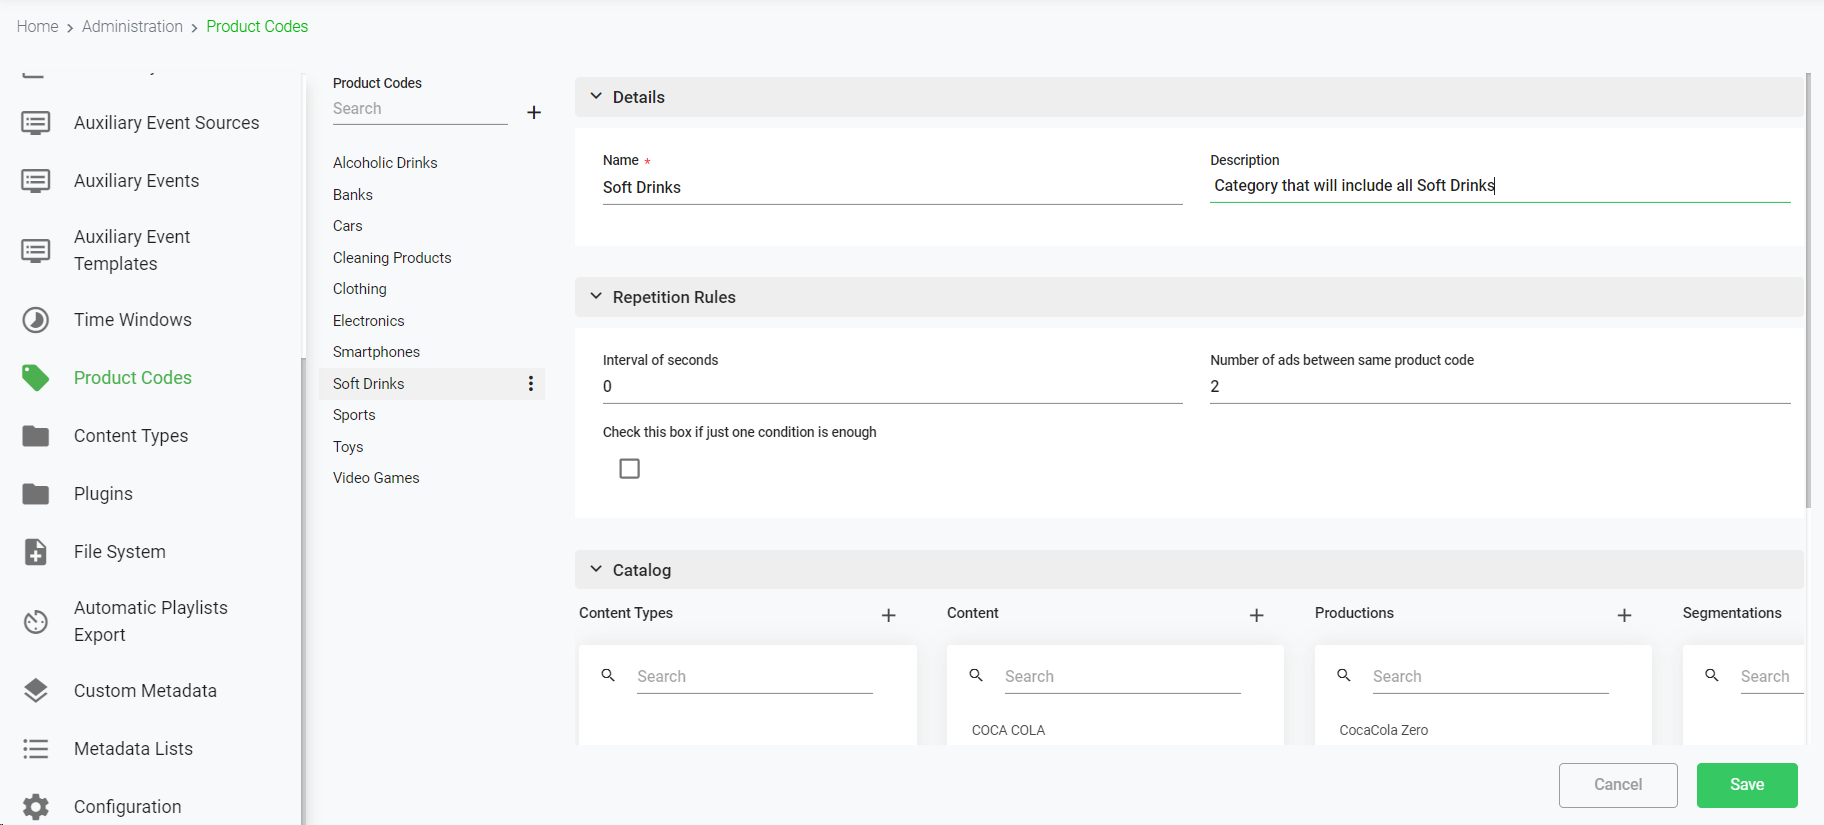Save the Soft Drinks product code

[1746, 785]
